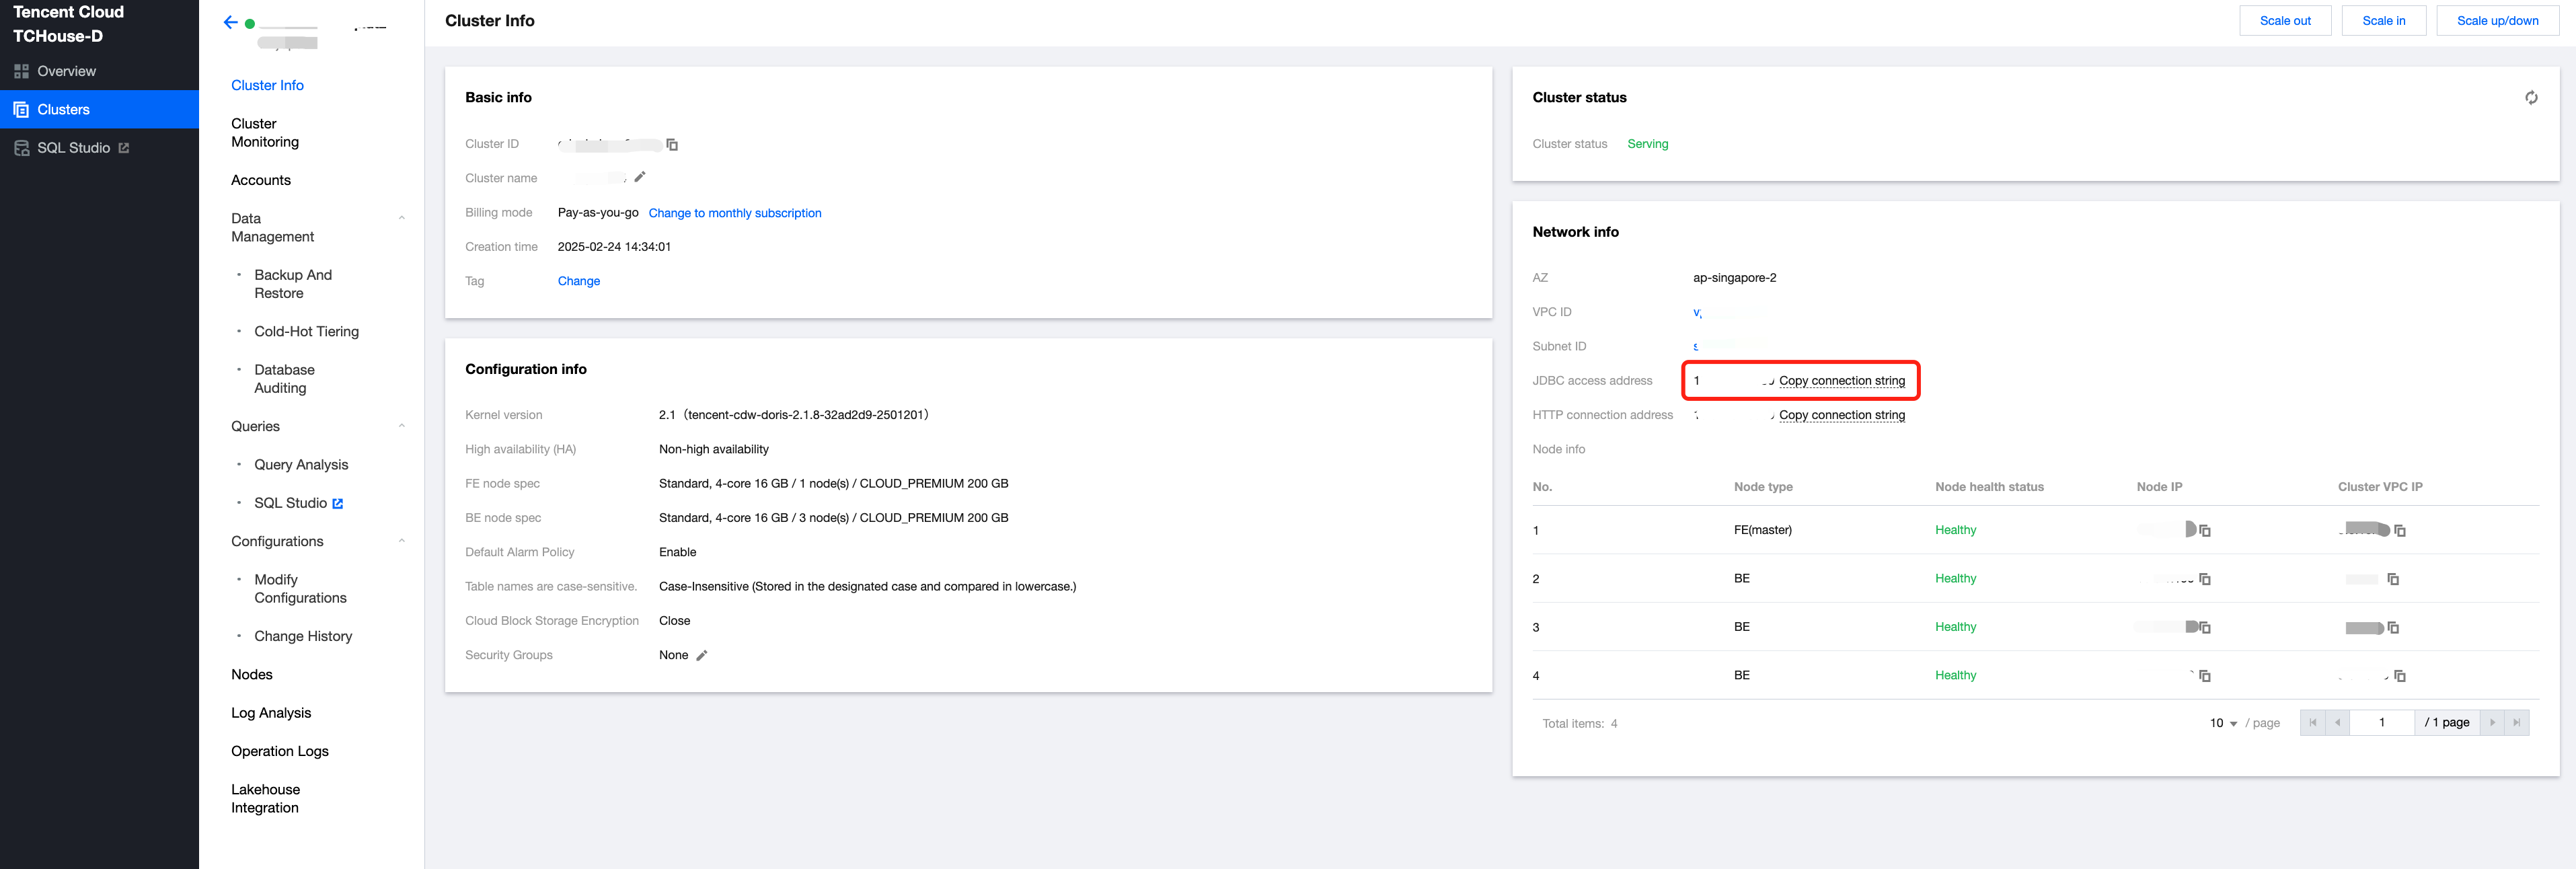
Task: Open Log Analysis page
Action: pyautogui.click(x=271, y=713)
